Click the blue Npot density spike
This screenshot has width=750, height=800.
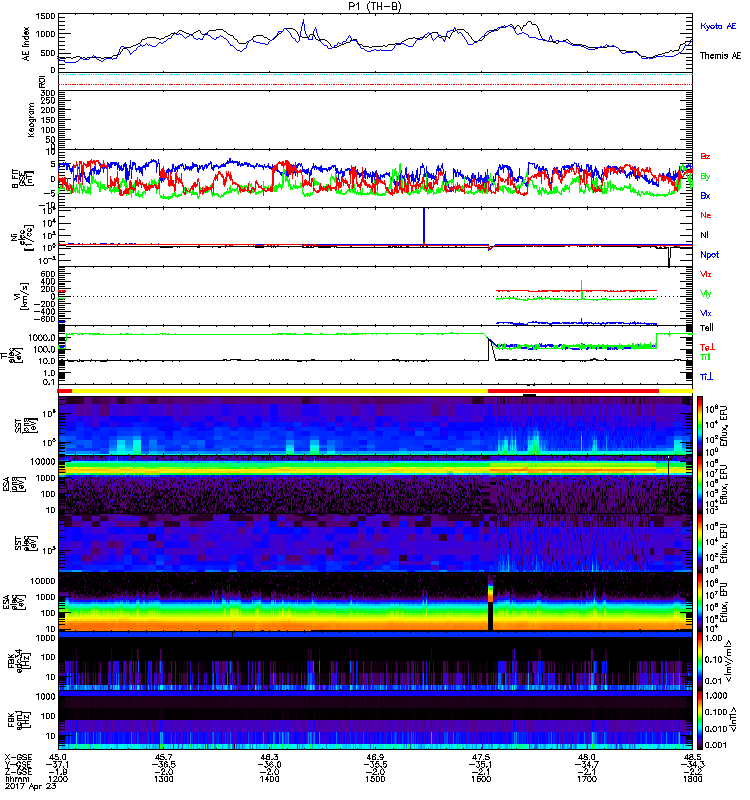tap(423, 226)
